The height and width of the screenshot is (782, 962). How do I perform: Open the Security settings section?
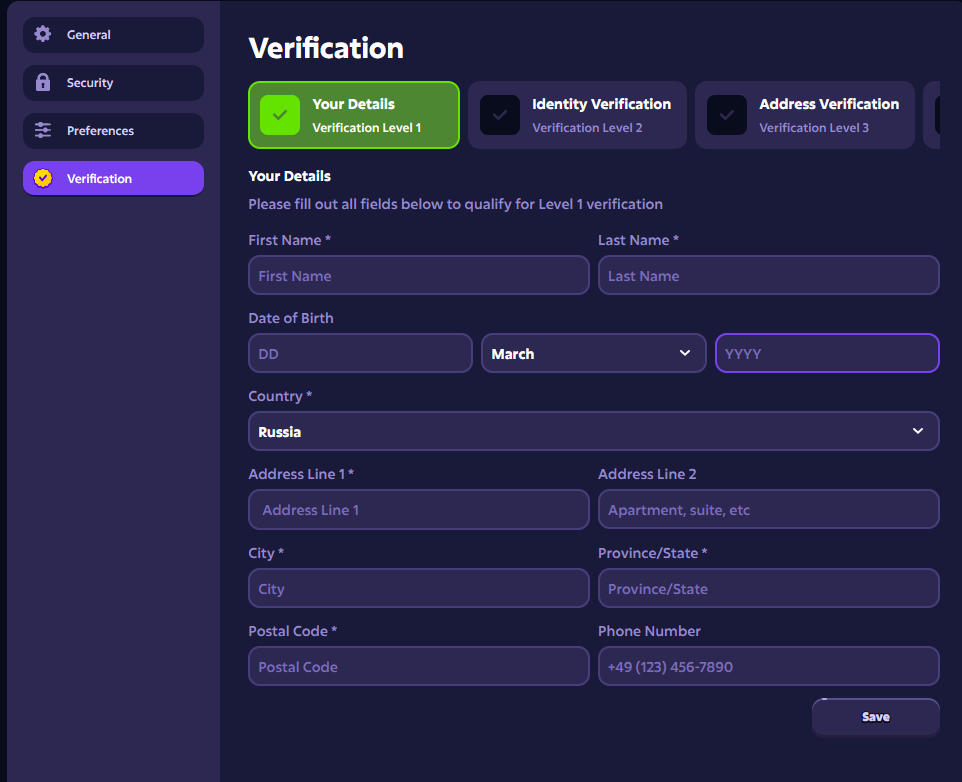pos(114,83)
